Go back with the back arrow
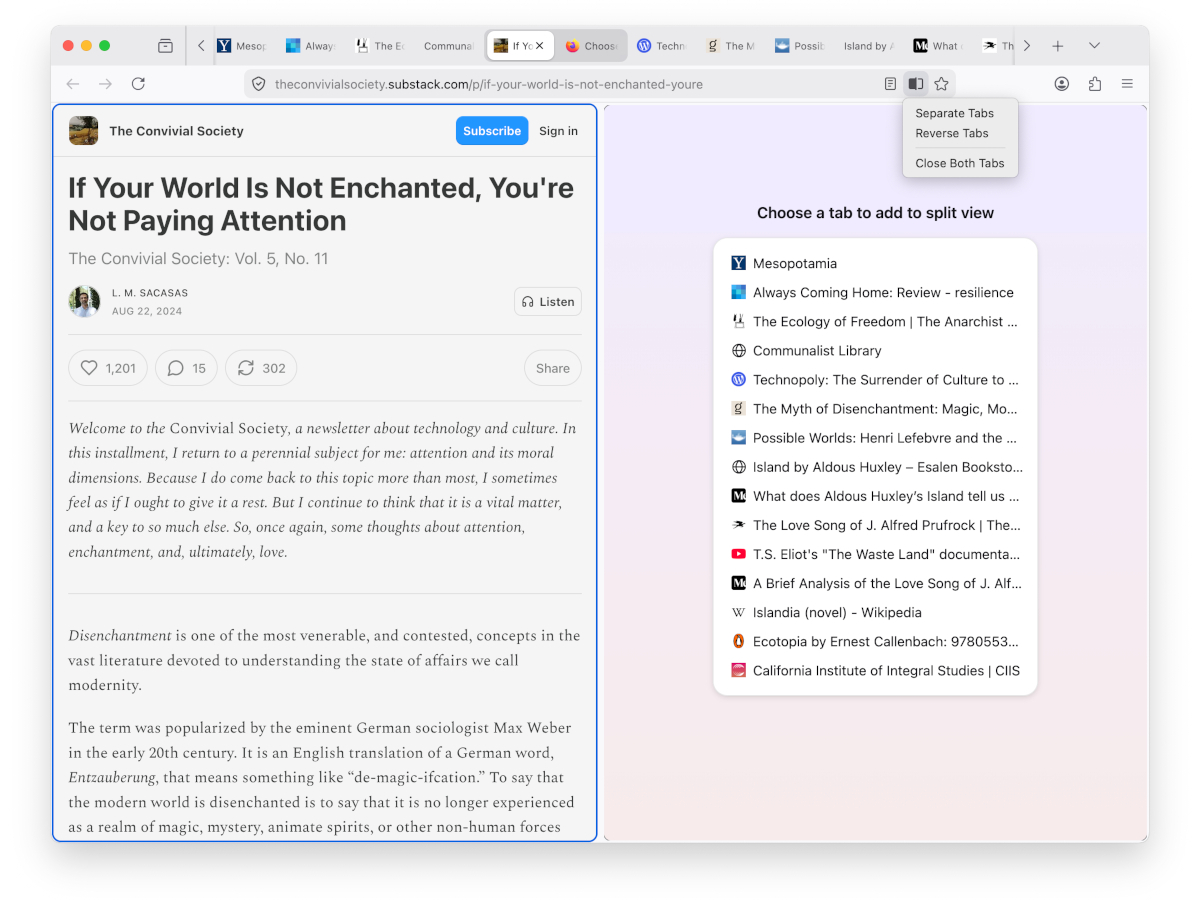Screen dimensions: 1200x900 [x=72, y=84]
